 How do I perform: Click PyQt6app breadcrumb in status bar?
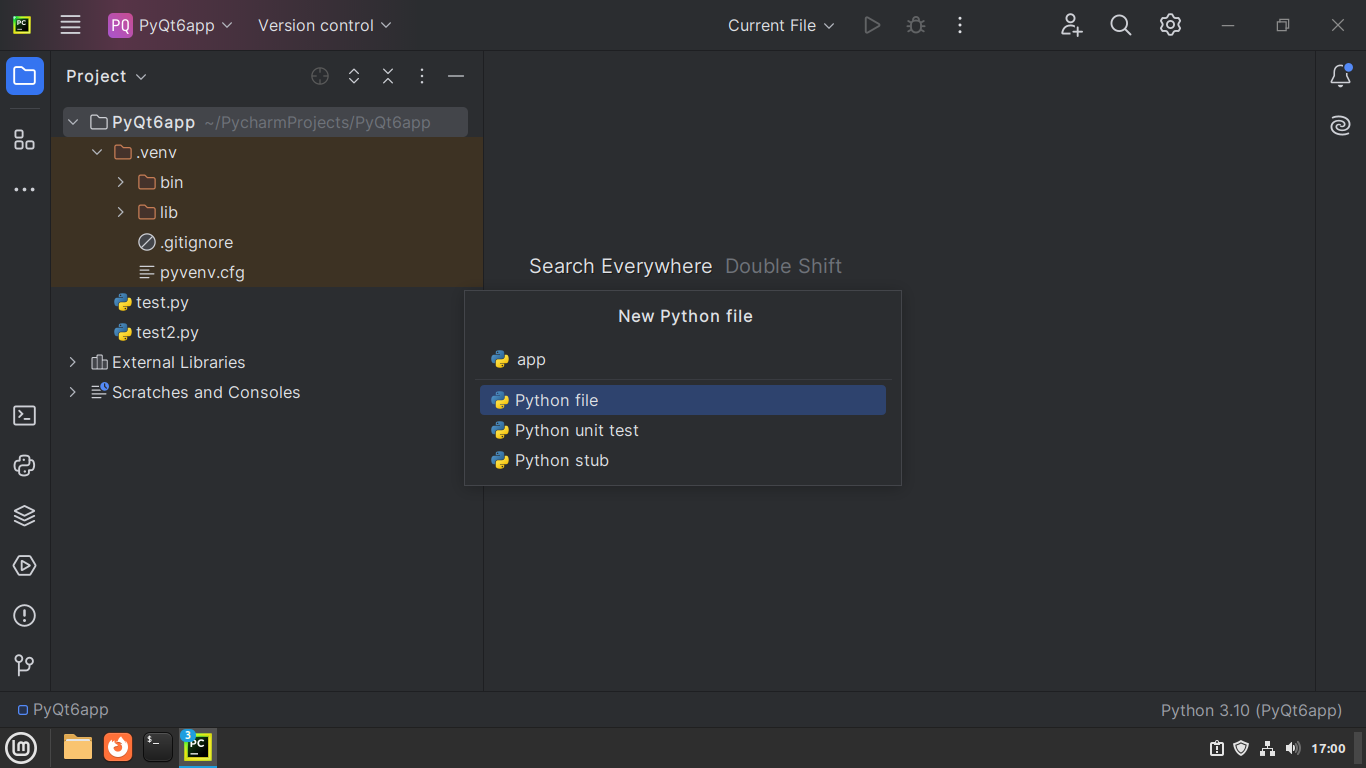click(63, 710)
